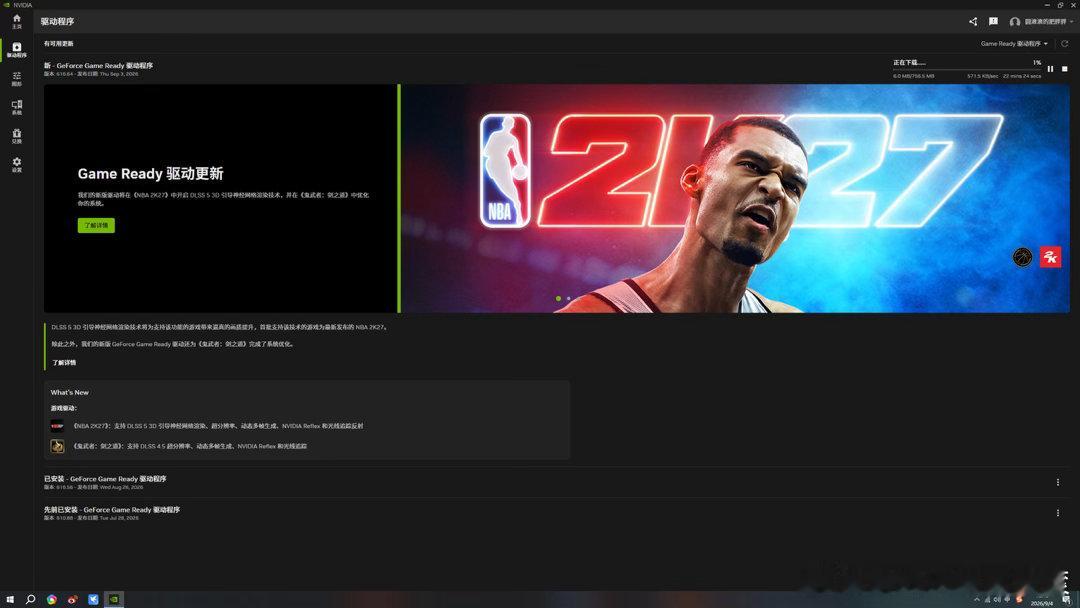Click the NBA 2K27 DLSS What's New entry text
The image size is (1080, 608).
(218, 426)
